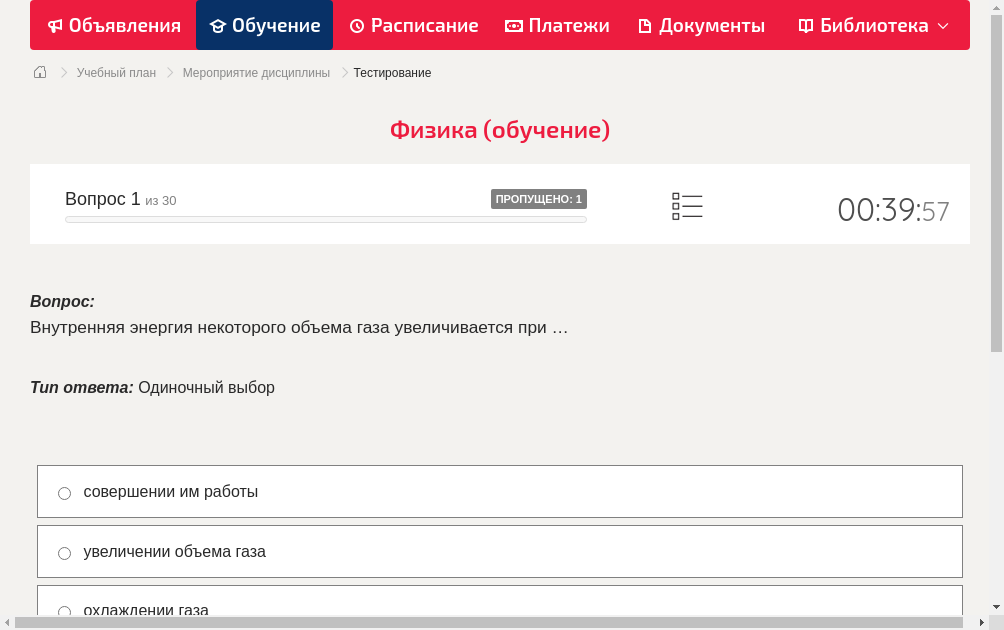Click the 'ПРОПУЩЕНО: 1' badge
Viewport: 1004px width, 630px height.
point(538,198)
